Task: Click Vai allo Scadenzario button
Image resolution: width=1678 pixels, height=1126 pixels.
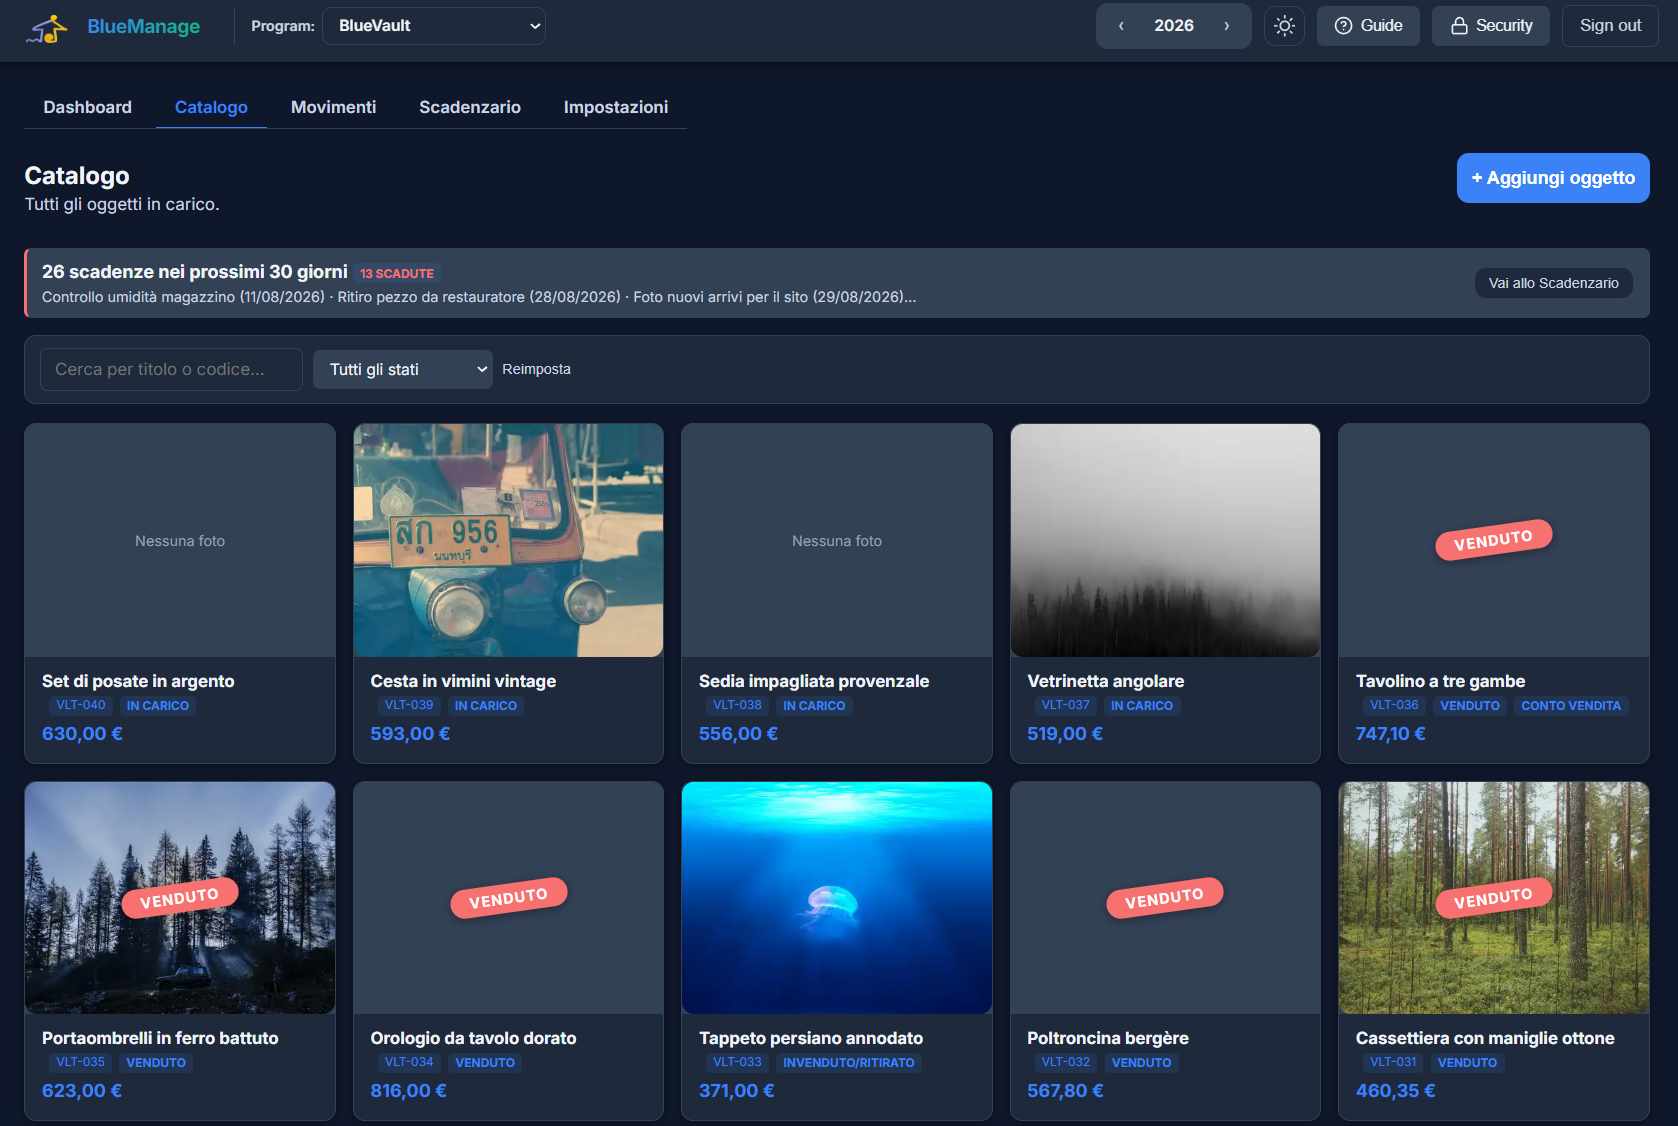Action: point(1553,283)
